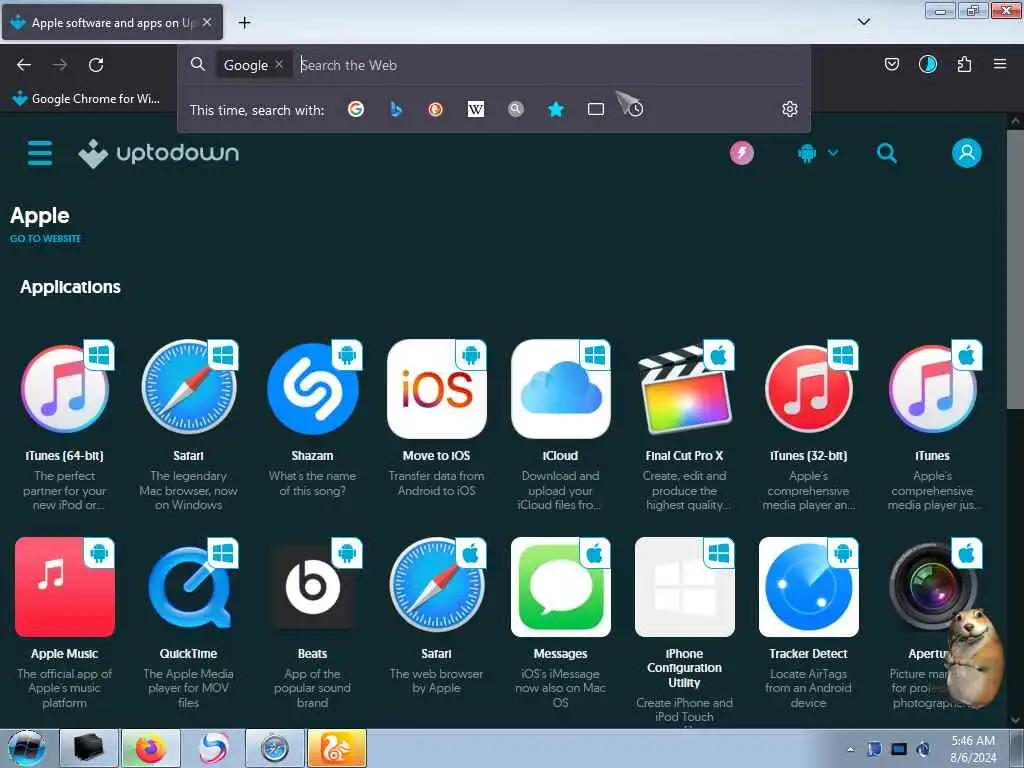This screenshot has height=768, width=1024.
Task: Open the user account profile icon
Action: click(967, 153)
